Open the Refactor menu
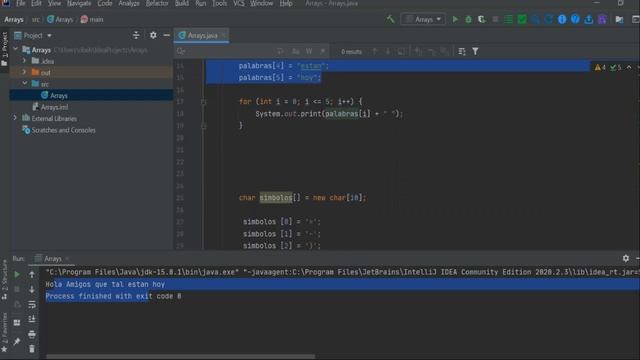 point(157,3)
